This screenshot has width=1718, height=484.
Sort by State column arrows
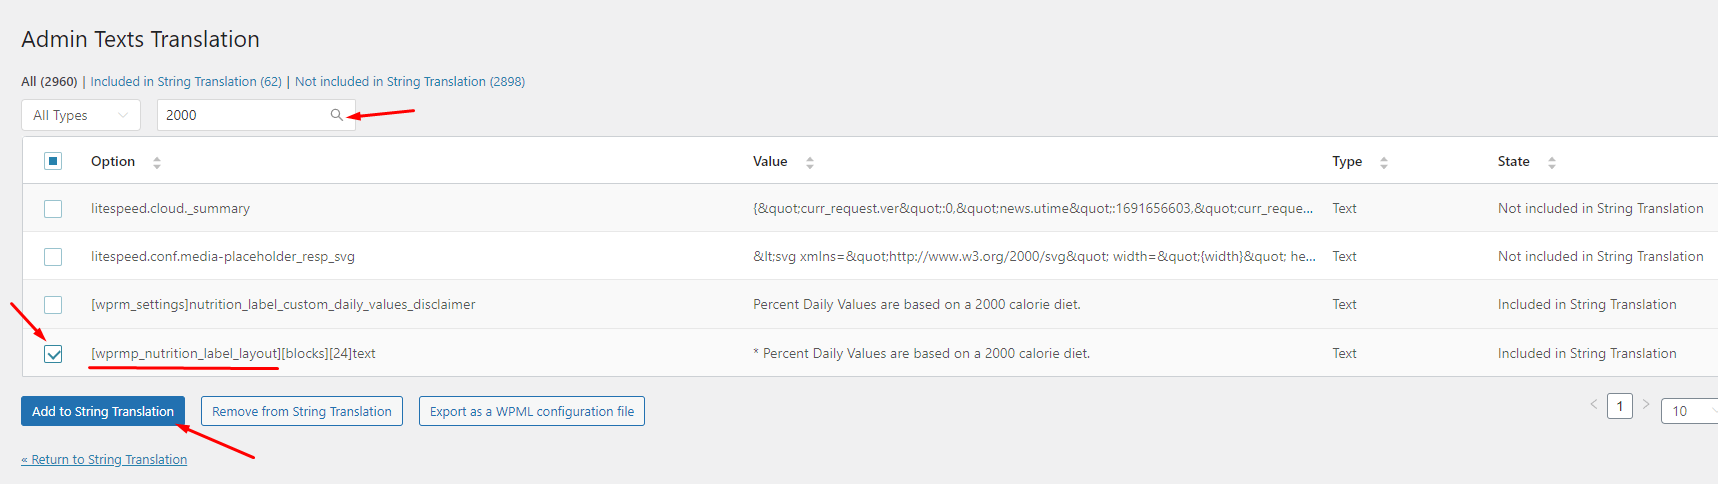(x=1552, y=162)
